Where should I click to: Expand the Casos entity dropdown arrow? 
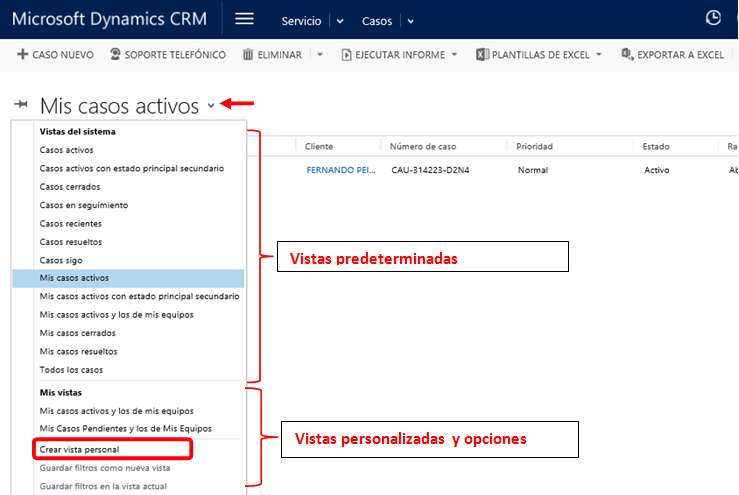(x=411, y=21)
